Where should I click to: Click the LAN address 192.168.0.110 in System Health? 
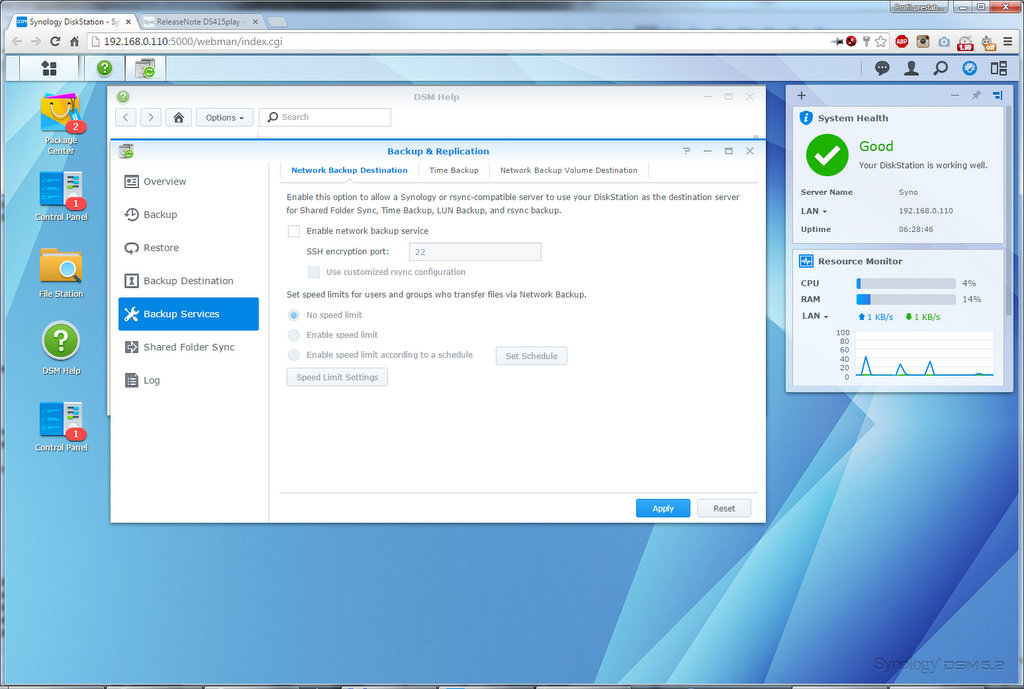[925, 211]
